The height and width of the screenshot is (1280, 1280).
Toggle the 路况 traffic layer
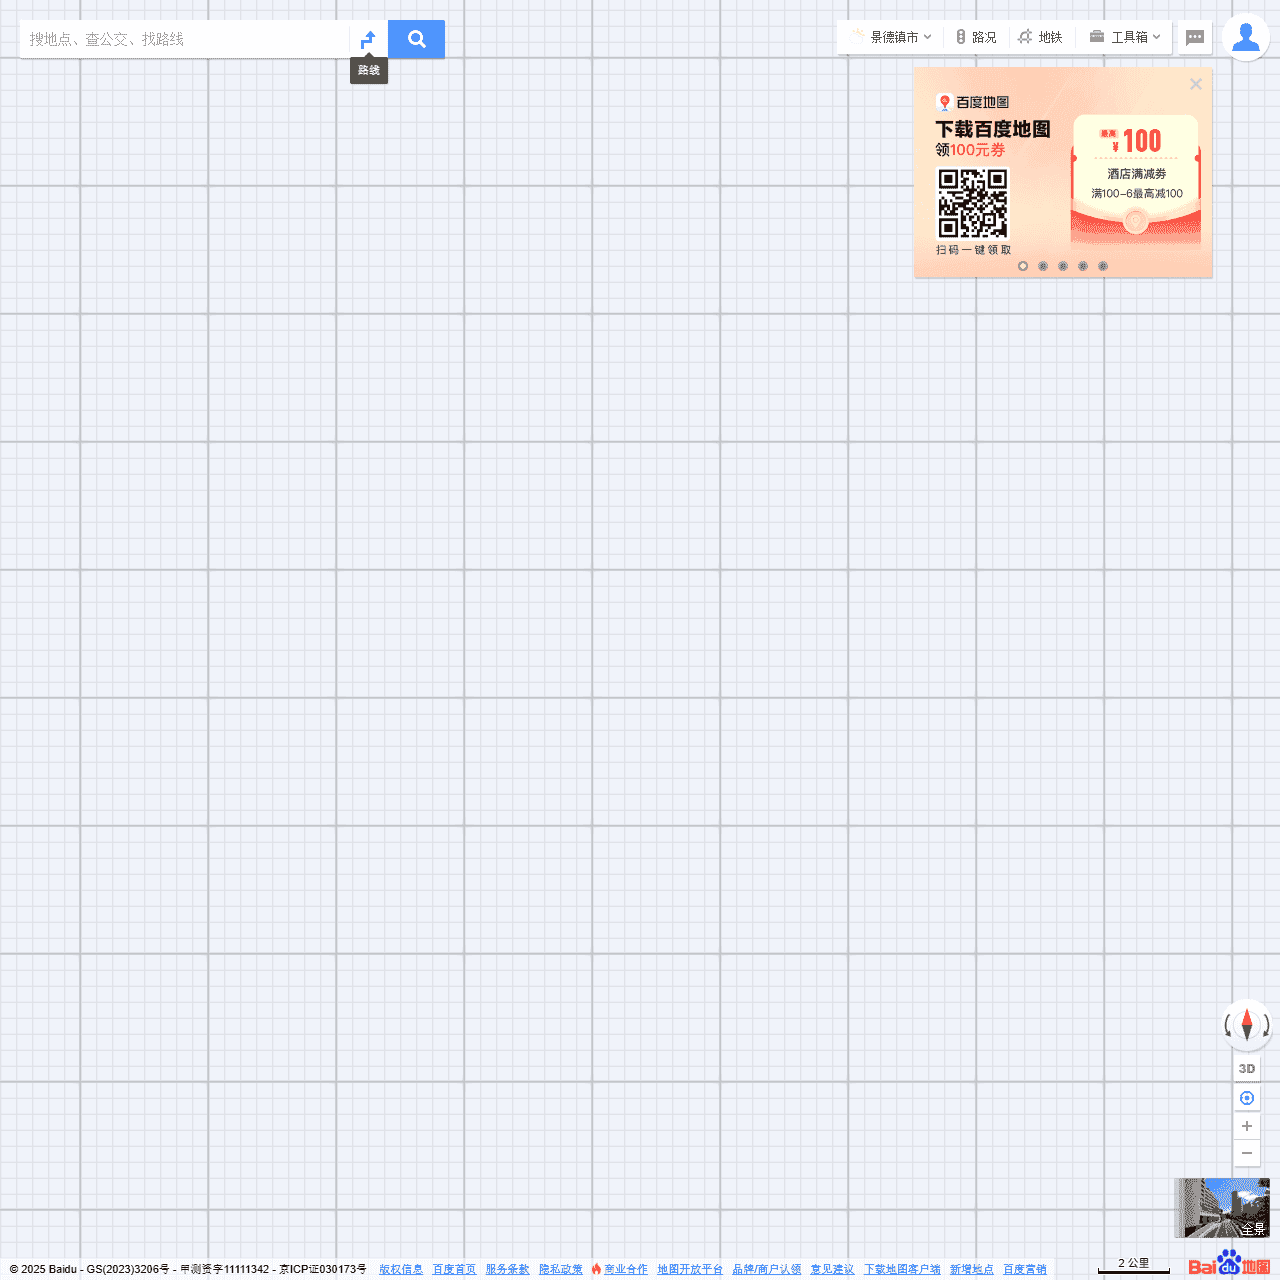(x=976, y=37)
